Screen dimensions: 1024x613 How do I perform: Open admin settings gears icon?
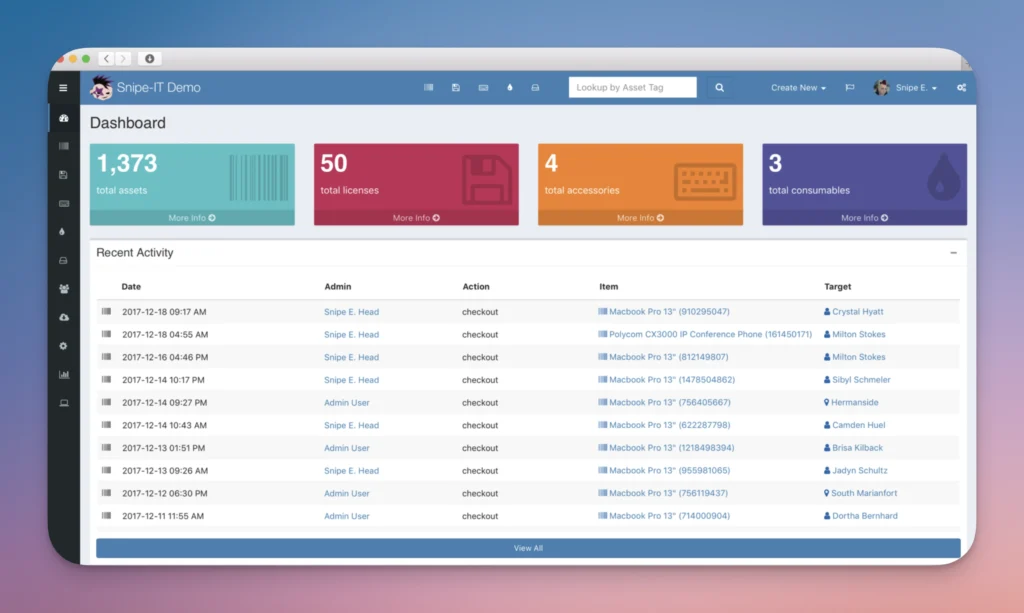click(961, 88)
